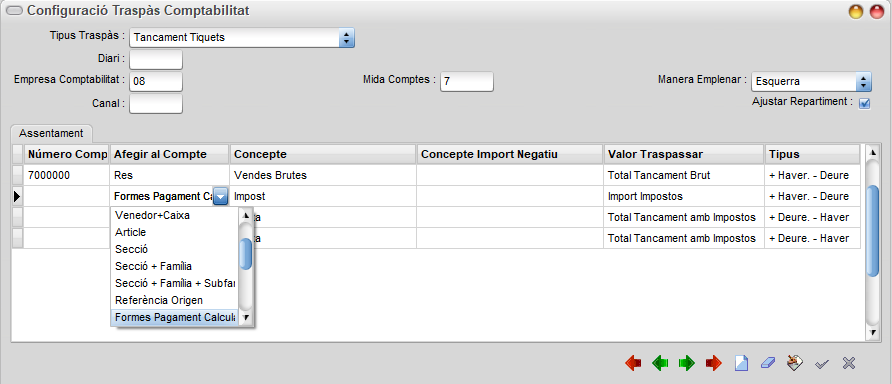The image size is (892, 384).
Task: Select Article option in list
Action: pyautogui.click(x=174, y=233)
